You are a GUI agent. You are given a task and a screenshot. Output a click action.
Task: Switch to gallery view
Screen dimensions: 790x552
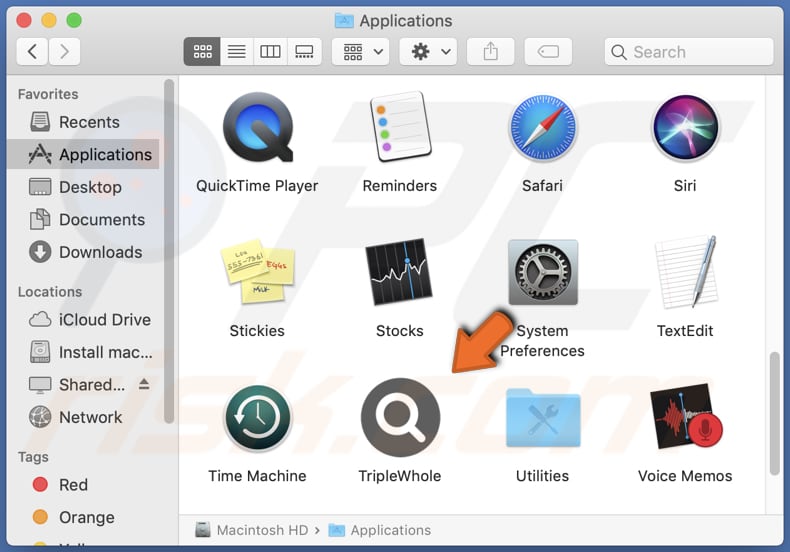click(x=304, y=51)
